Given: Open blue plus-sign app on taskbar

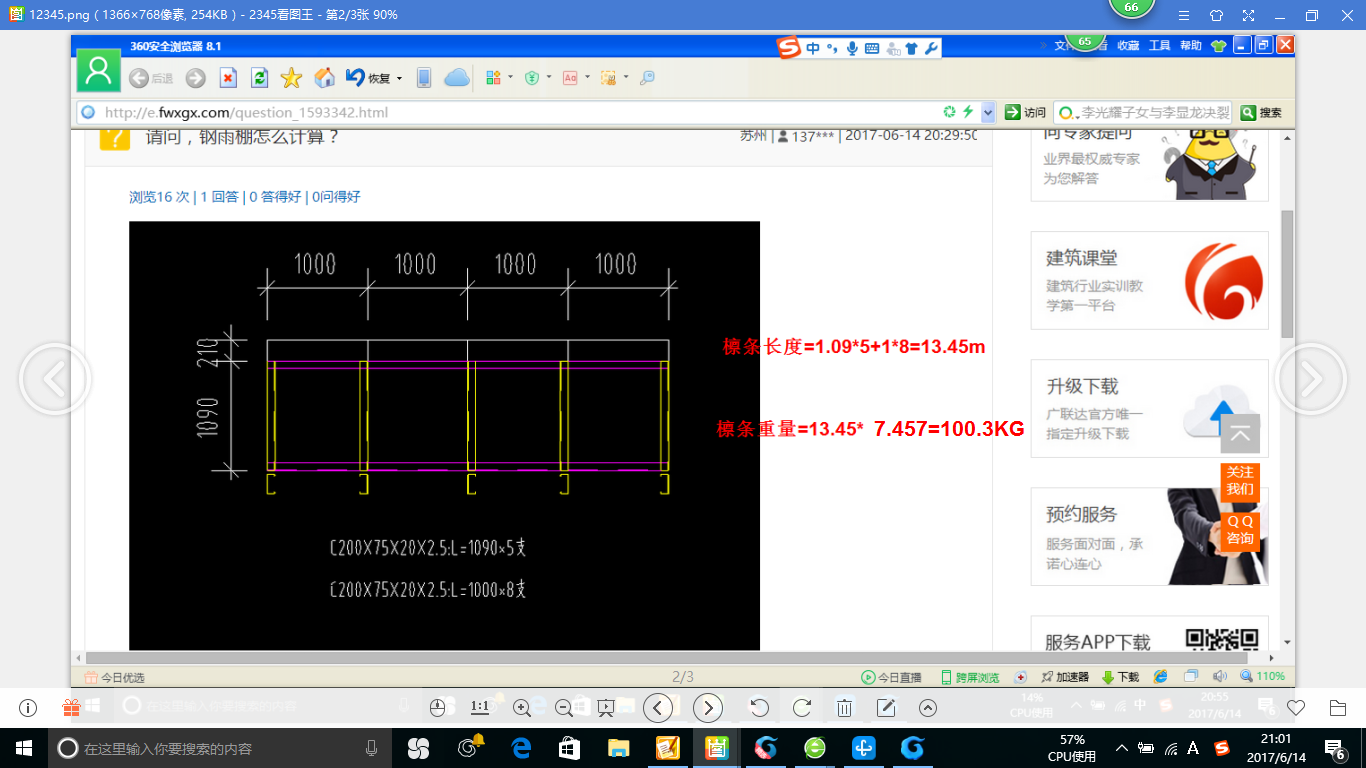Looking at the screenshot, I should click(863, 748).
